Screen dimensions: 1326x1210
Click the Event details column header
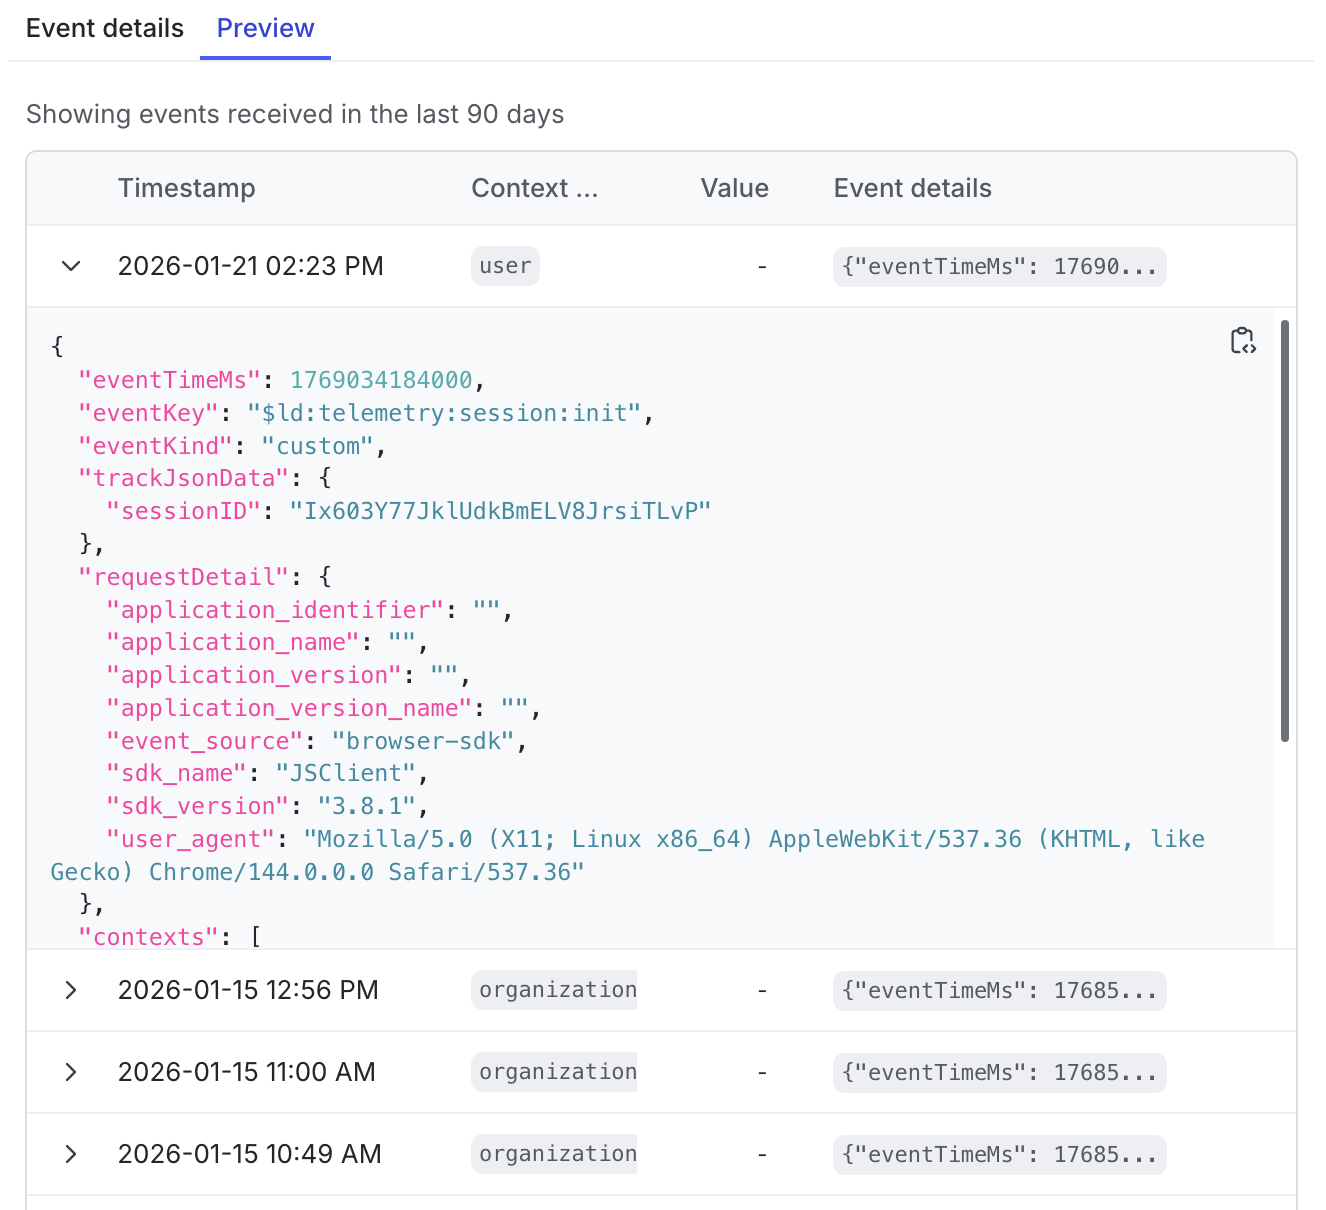point(912,188)
